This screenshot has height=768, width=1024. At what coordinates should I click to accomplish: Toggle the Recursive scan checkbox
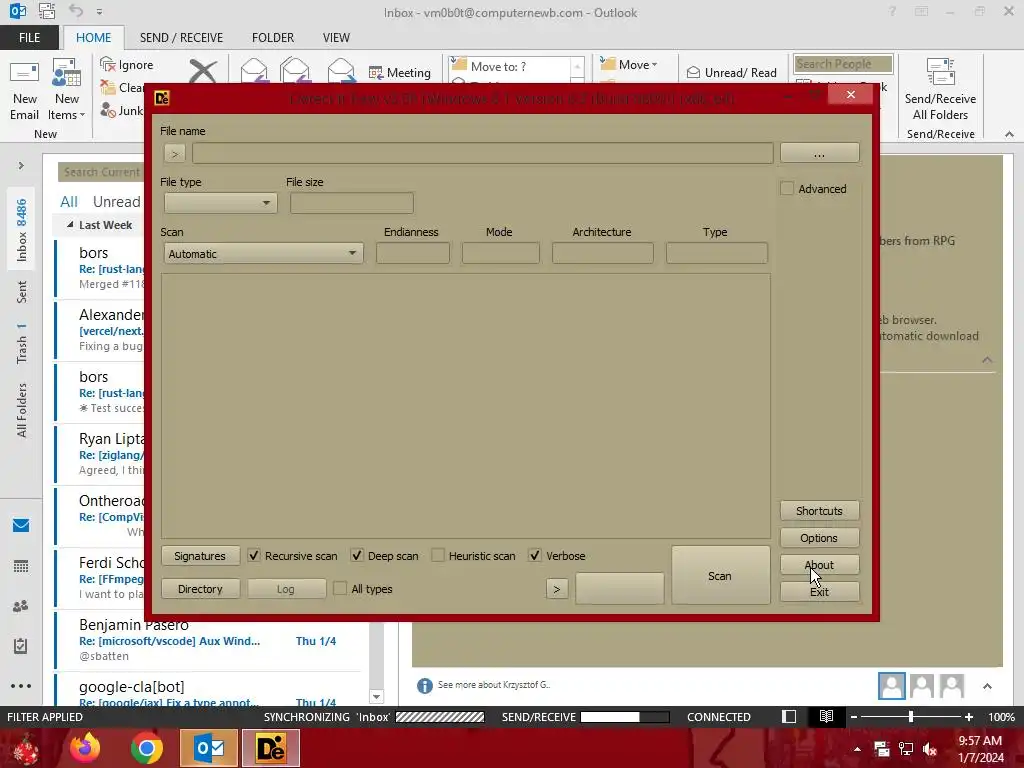click(x=253, y=556)
